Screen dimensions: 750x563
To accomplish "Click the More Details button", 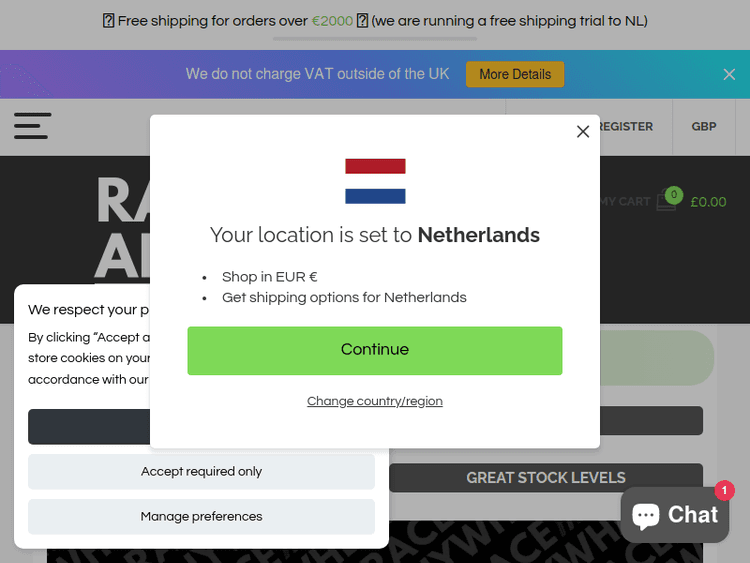I will (515, 74).
